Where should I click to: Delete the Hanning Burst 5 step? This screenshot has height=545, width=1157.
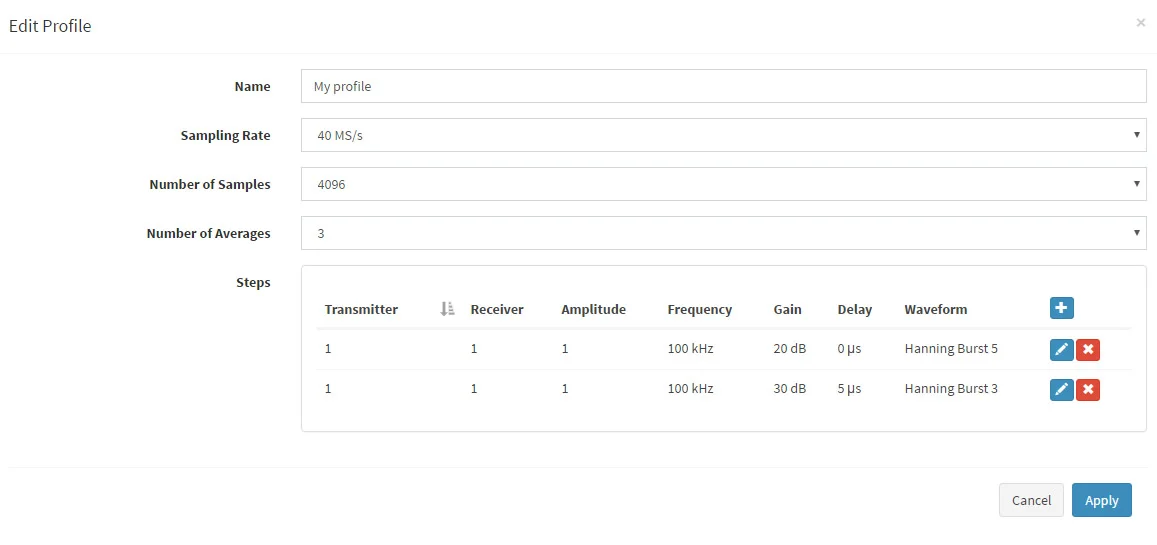(x=1088, y=350)
